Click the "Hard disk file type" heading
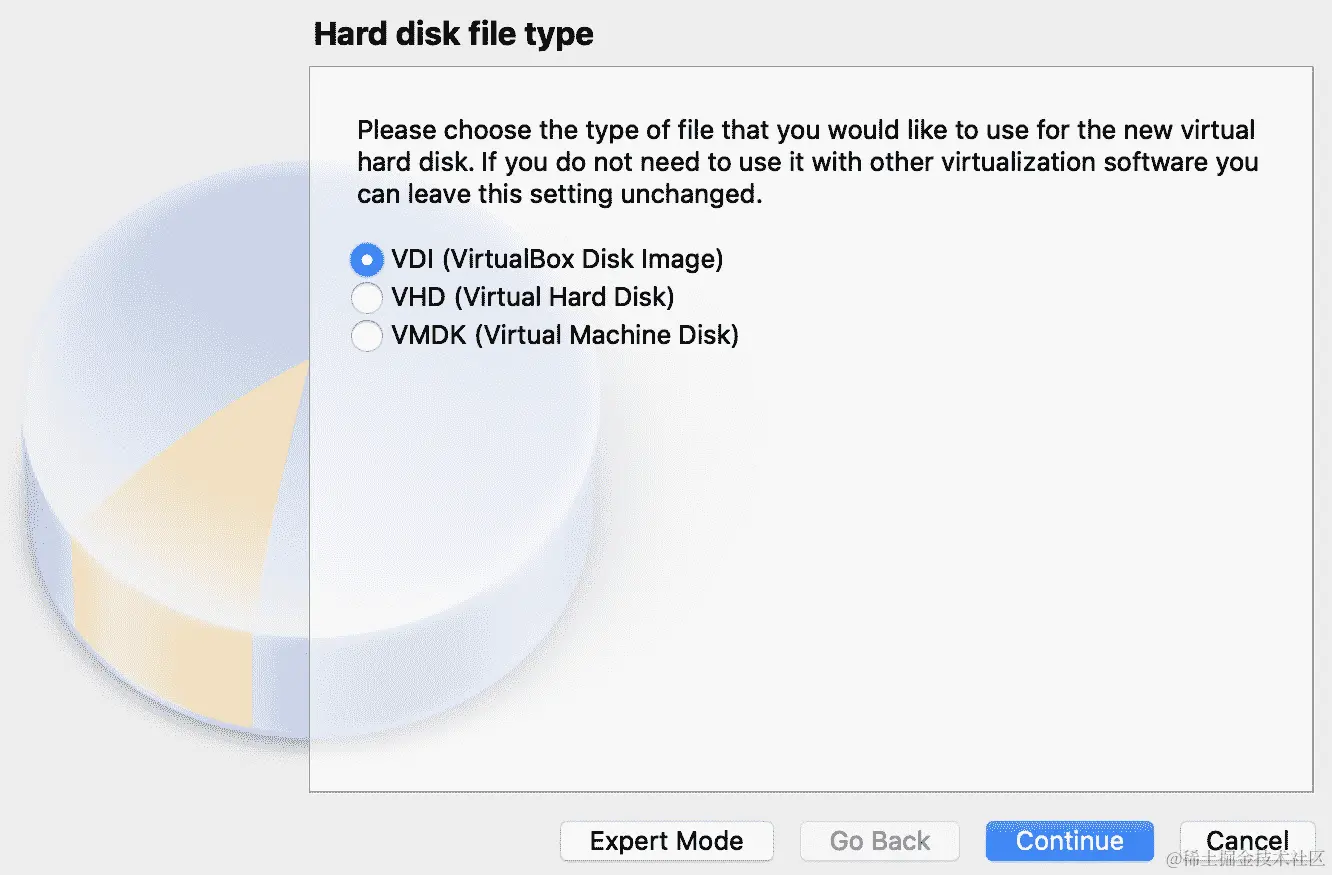1332x875 pixels. (454, 35)
